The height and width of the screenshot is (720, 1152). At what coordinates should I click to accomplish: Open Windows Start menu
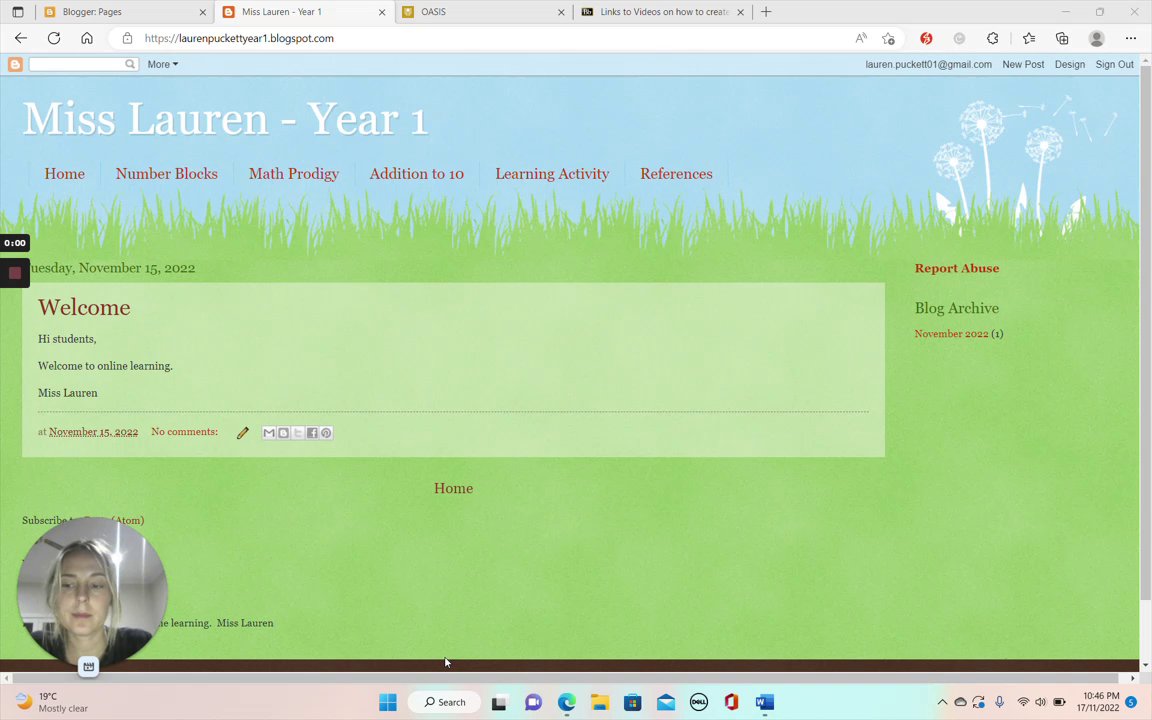coord(388,702)
